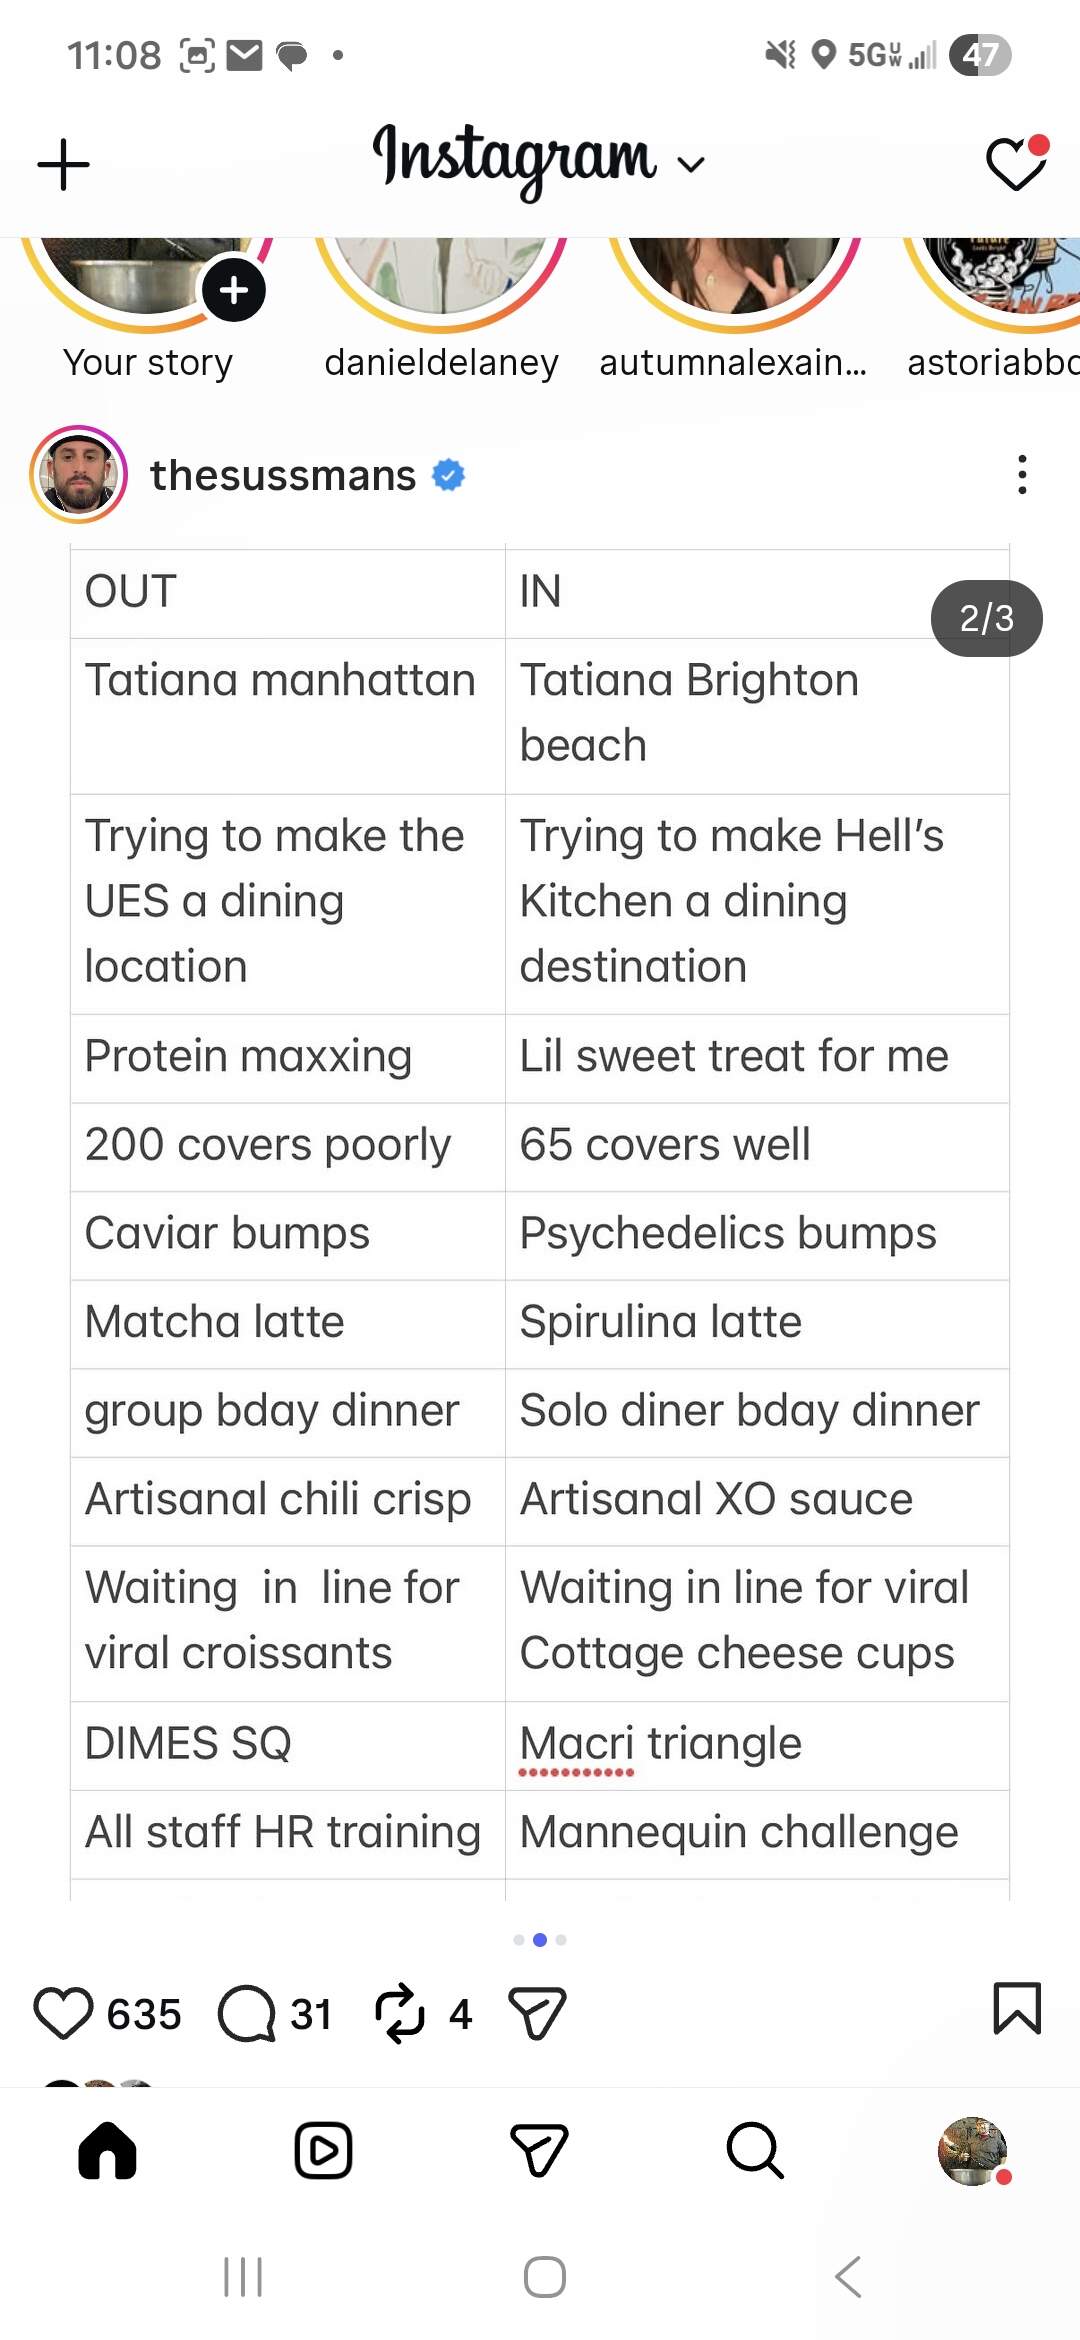Open direct messages in bottom bar

coord(539,2150)
